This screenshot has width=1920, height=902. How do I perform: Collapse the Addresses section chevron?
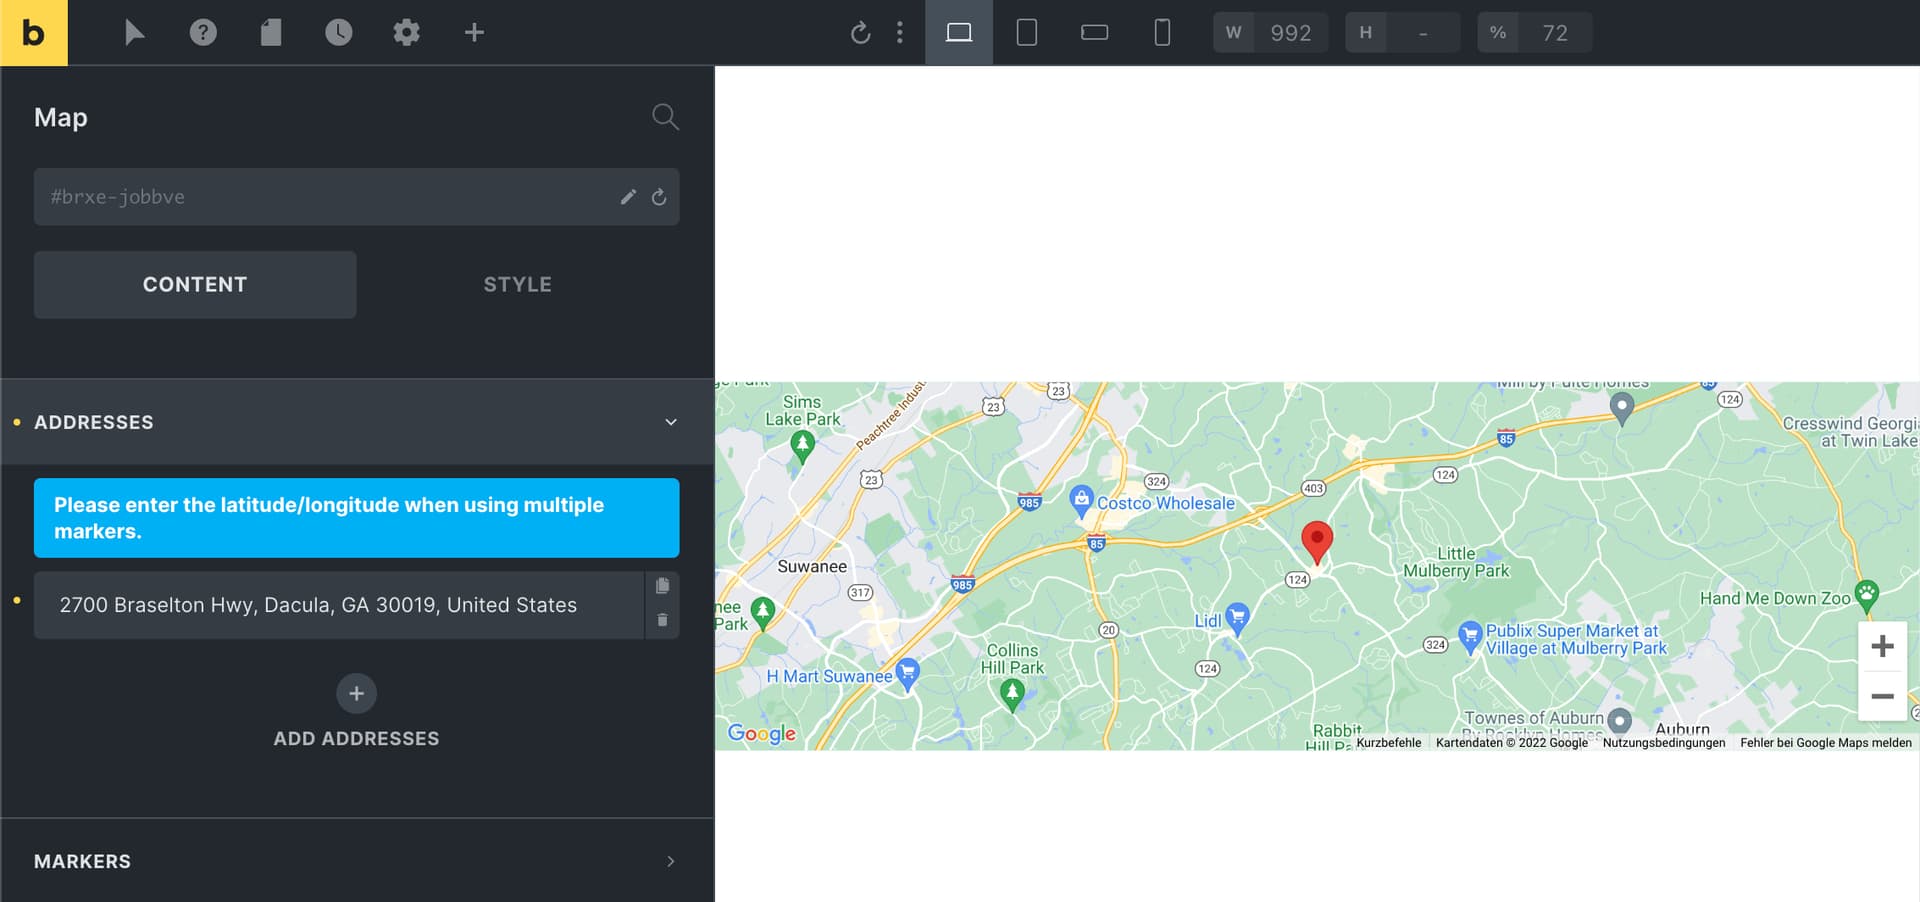pos(671,422)
